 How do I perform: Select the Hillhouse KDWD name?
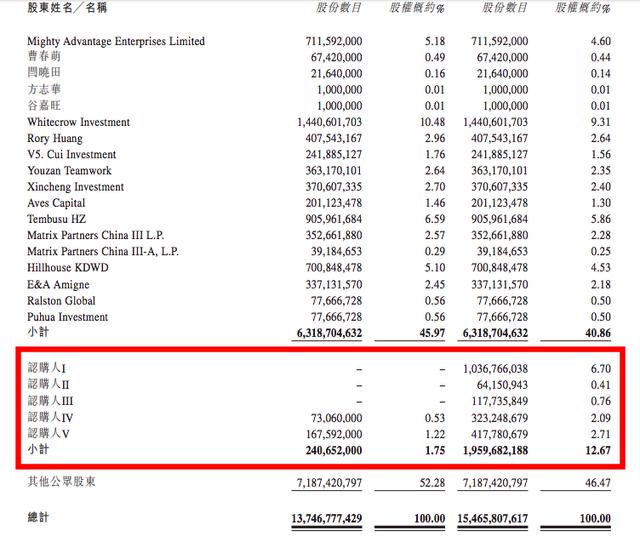point(68,268)
